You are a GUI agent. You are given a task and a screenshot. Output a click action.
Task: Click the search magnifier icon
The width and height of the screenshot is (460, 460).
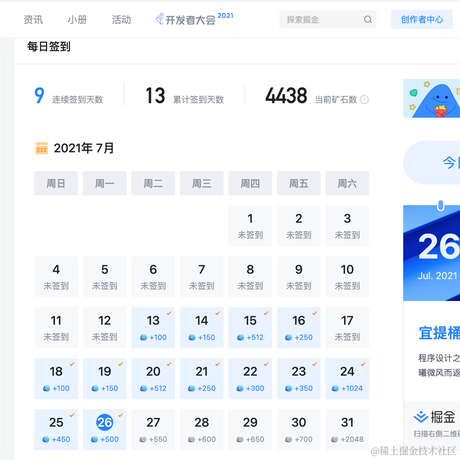368,19
